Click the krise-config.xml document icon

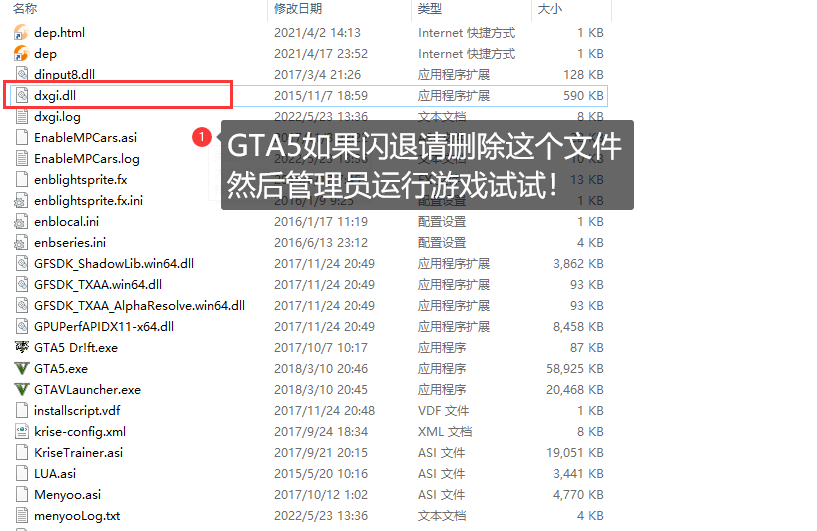[21, 431]
